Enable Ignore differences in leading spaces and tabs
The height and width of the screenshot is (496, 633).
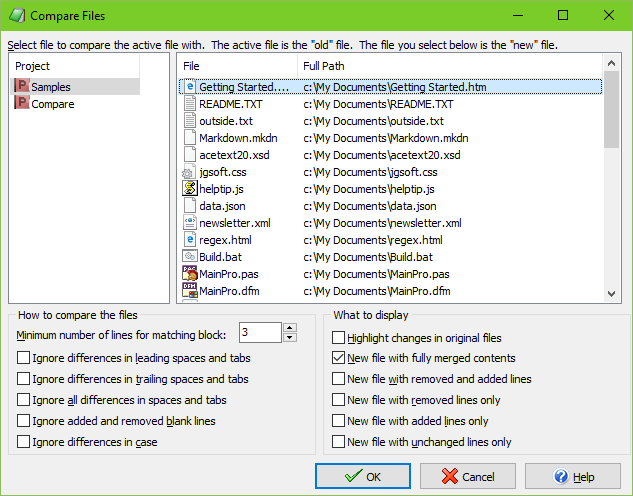pyautogui.click(x=23, y=358)
